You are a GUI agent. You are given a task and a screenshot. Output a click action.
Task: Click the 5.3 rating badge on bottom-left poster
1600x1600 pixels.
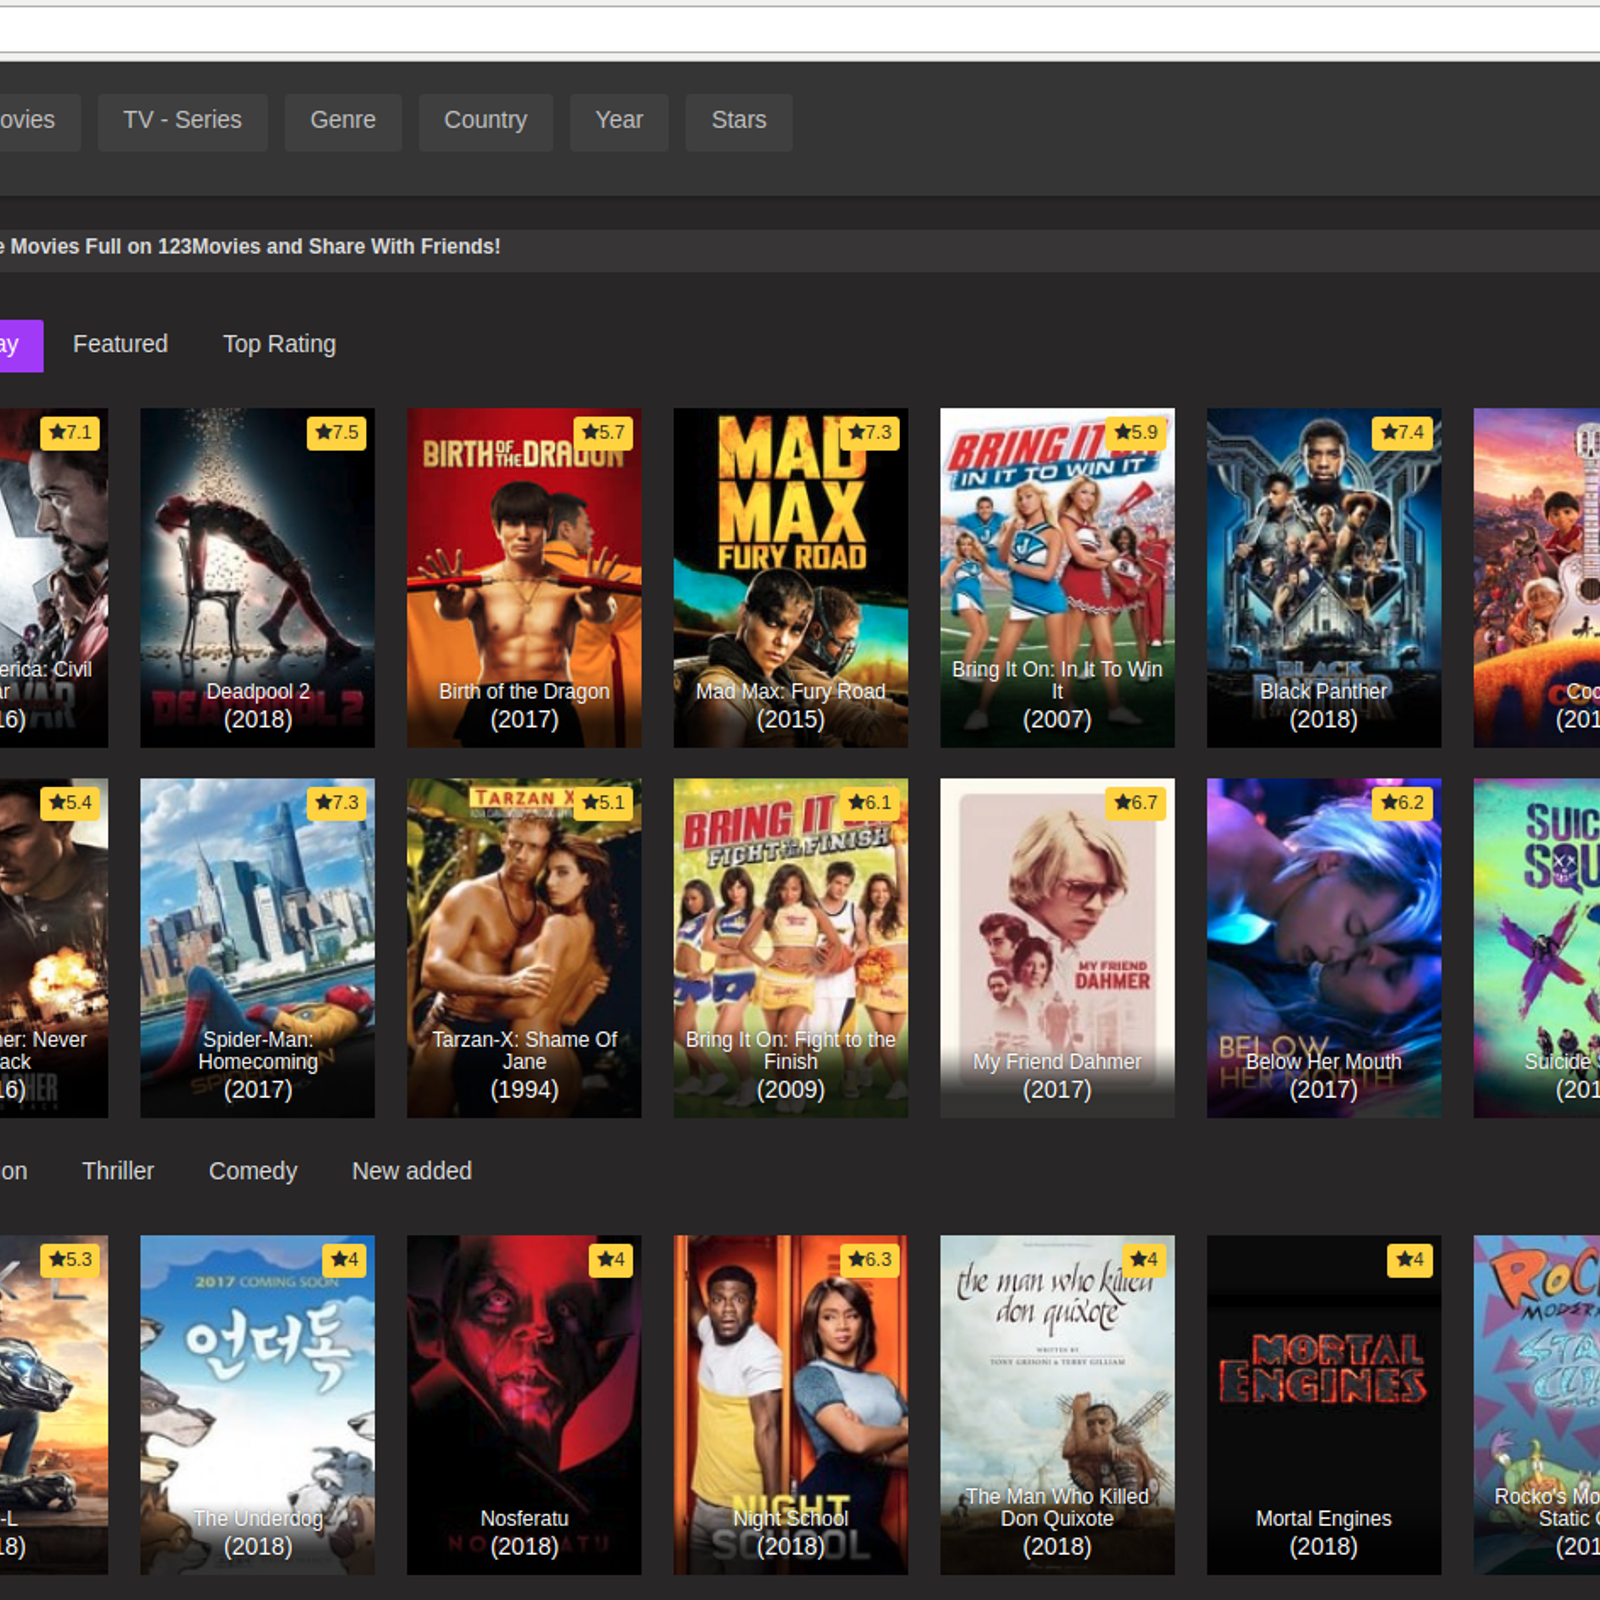point(70,1260)
